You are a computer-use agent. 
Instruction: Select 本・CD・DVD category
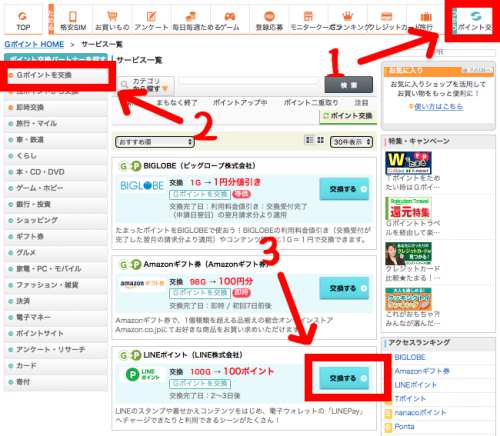pos(56,172)
